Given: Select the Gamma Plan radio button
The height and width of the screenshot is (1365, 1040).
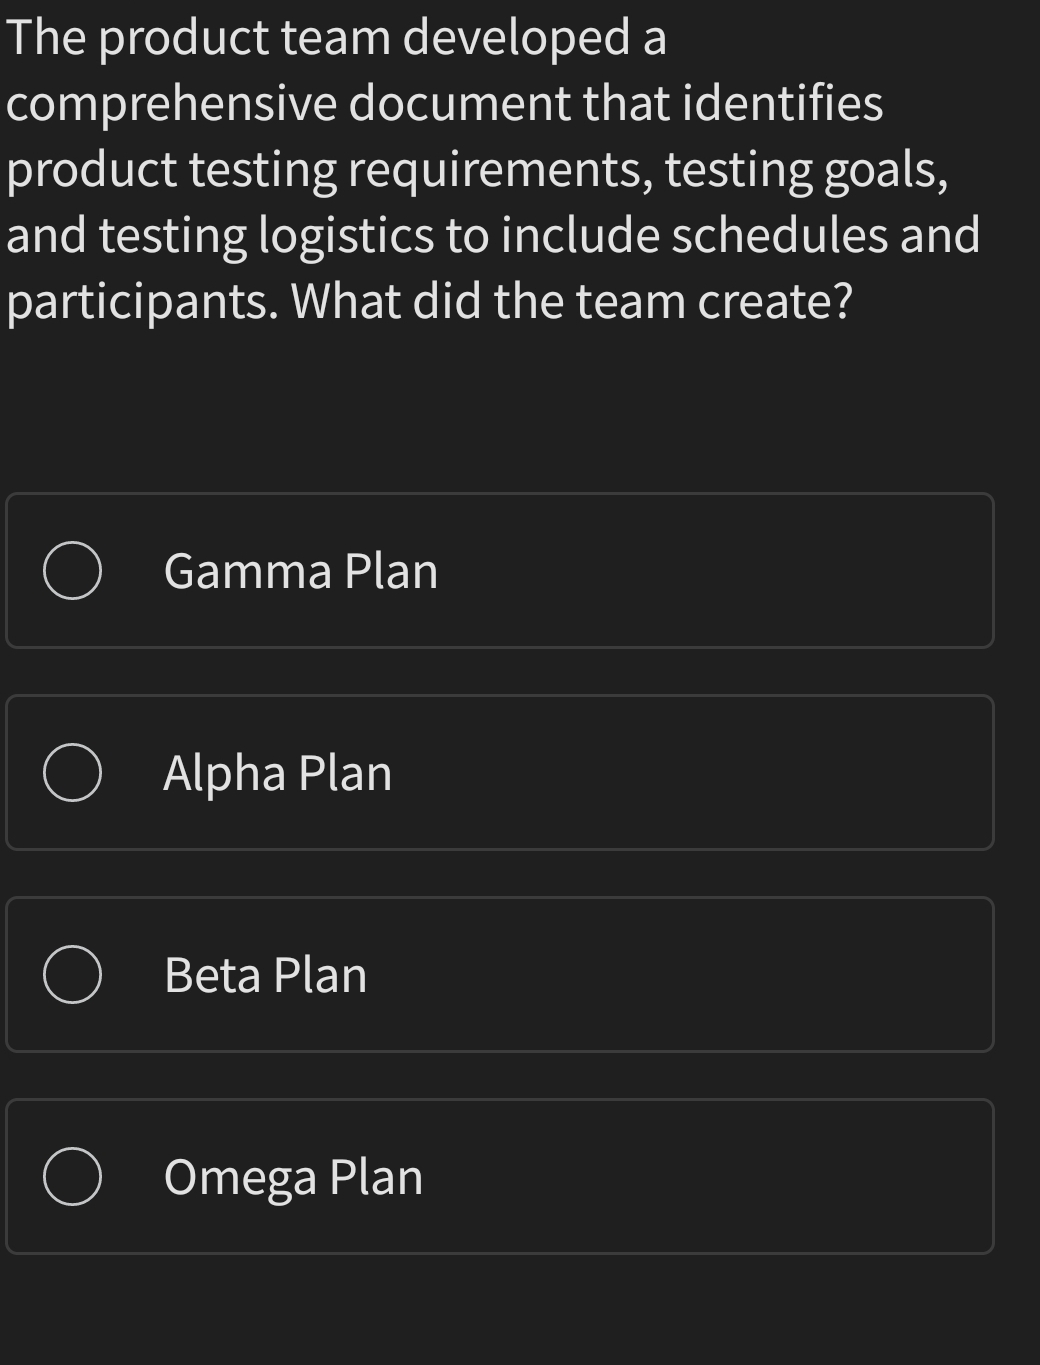Looking at the screenshot, I should (x=72, y=571).
